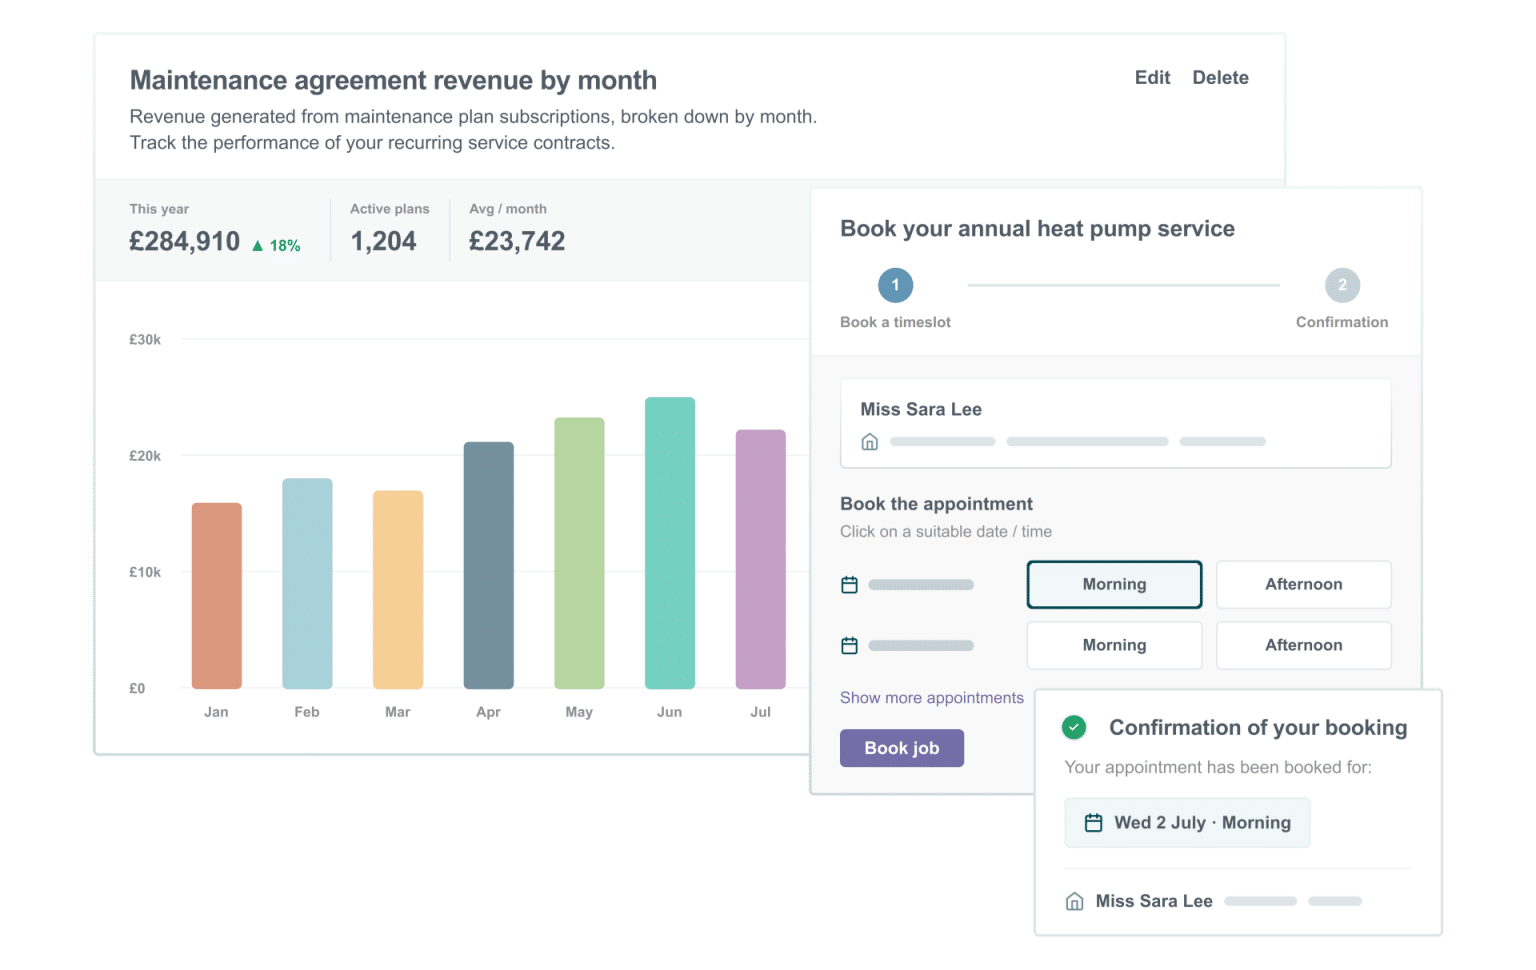This screenshot has height=970, width=1536.
Task: Choose Morning slot in second appointment row
Action: (1114, 645)
